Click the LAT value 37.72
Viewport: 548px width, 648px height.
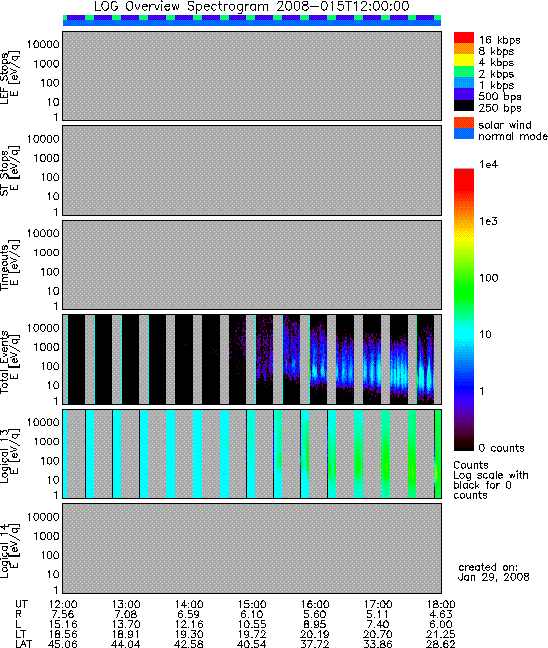(315, 644)
